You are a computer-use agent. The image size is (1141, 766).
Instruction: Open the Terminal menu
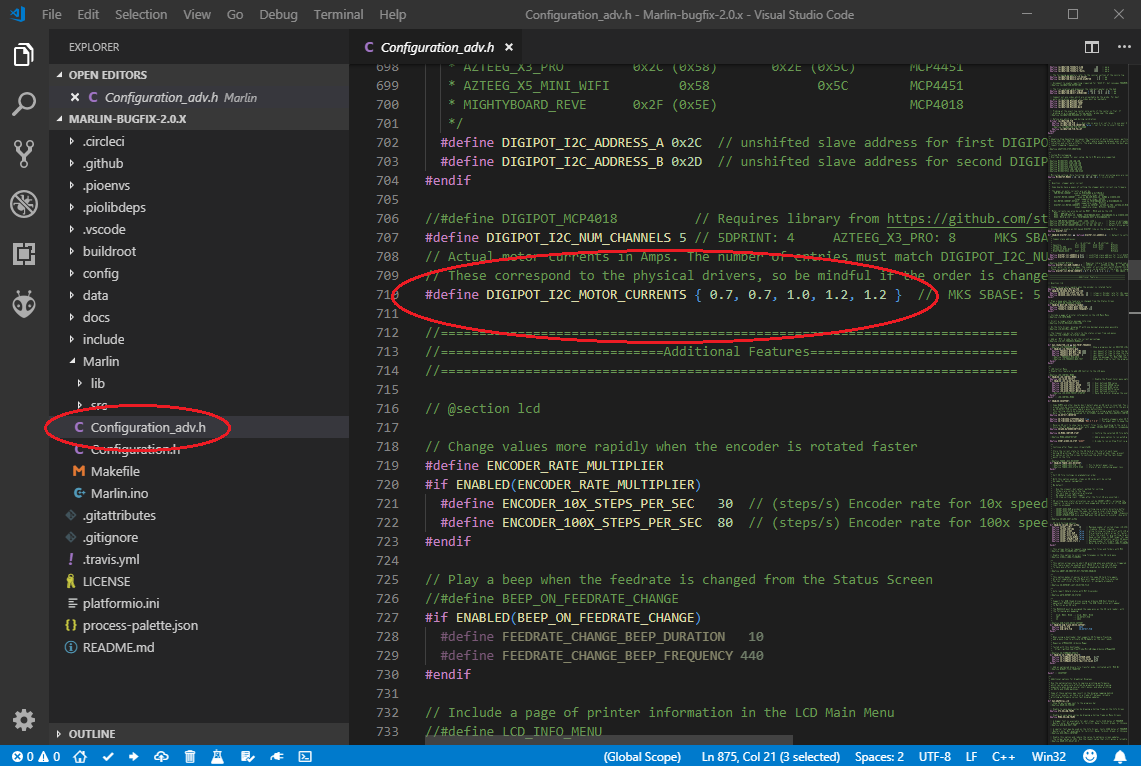(338, 15)
